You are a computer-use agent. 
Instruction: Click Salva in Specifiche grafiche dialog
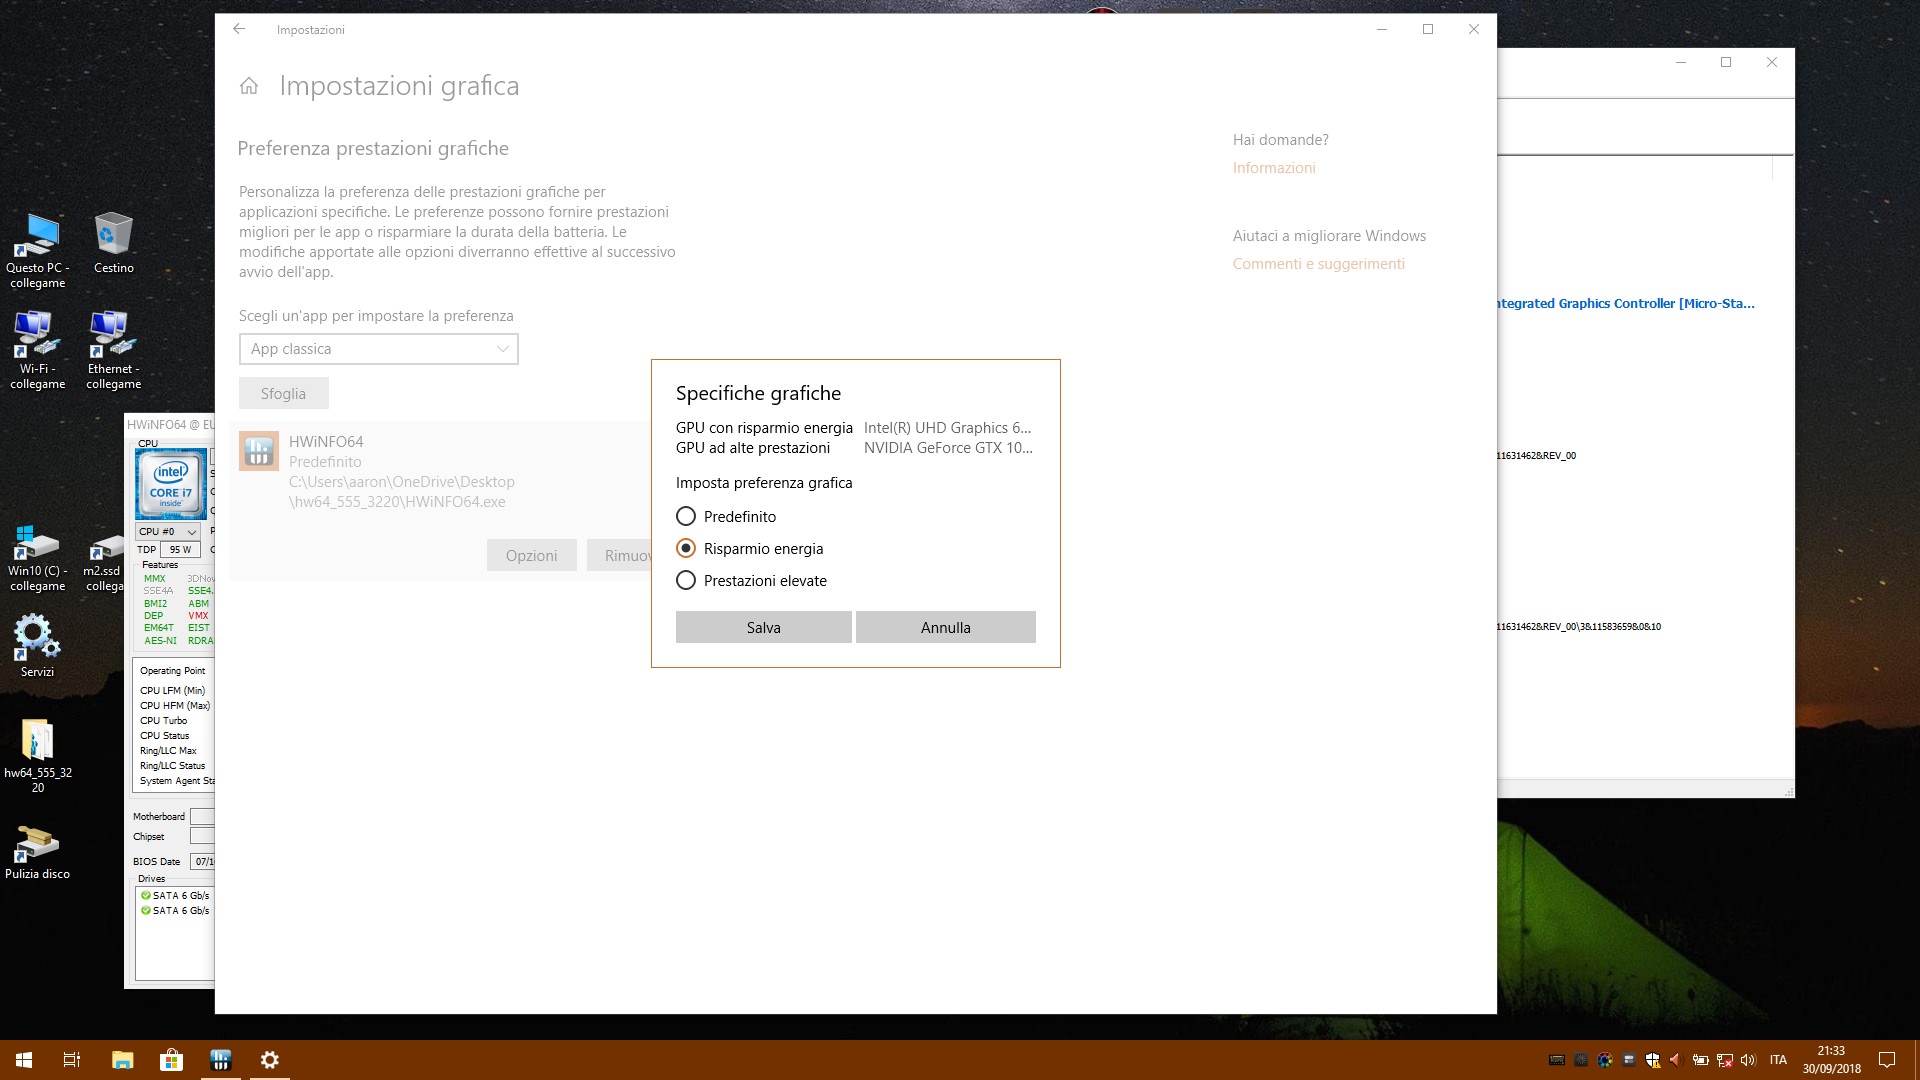click(x=763, y=627)
